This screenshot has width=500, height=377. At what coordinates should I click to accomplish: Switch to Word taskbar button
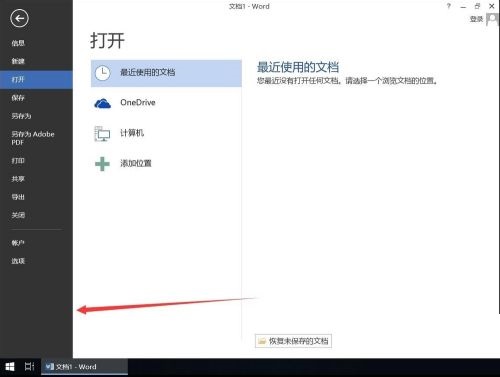pyautogui.click(x=84, y=367)
